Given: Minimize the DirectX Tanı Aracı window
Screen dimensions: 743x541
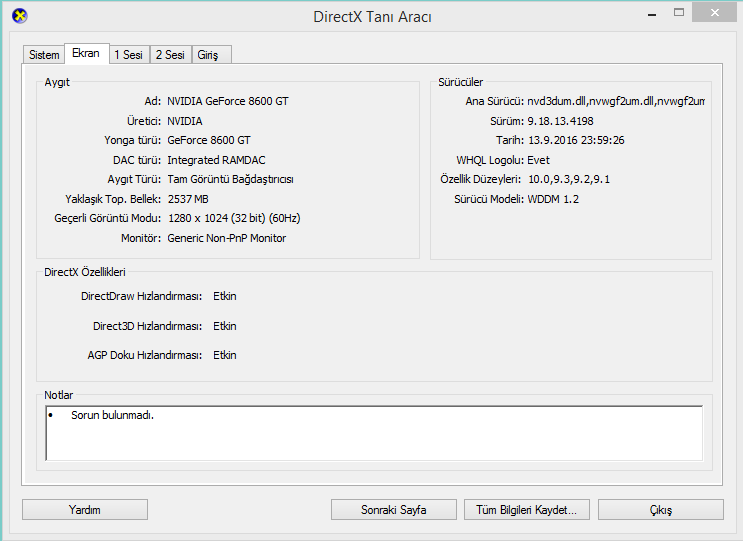Looking at the screenshot, I should [652, 14].
